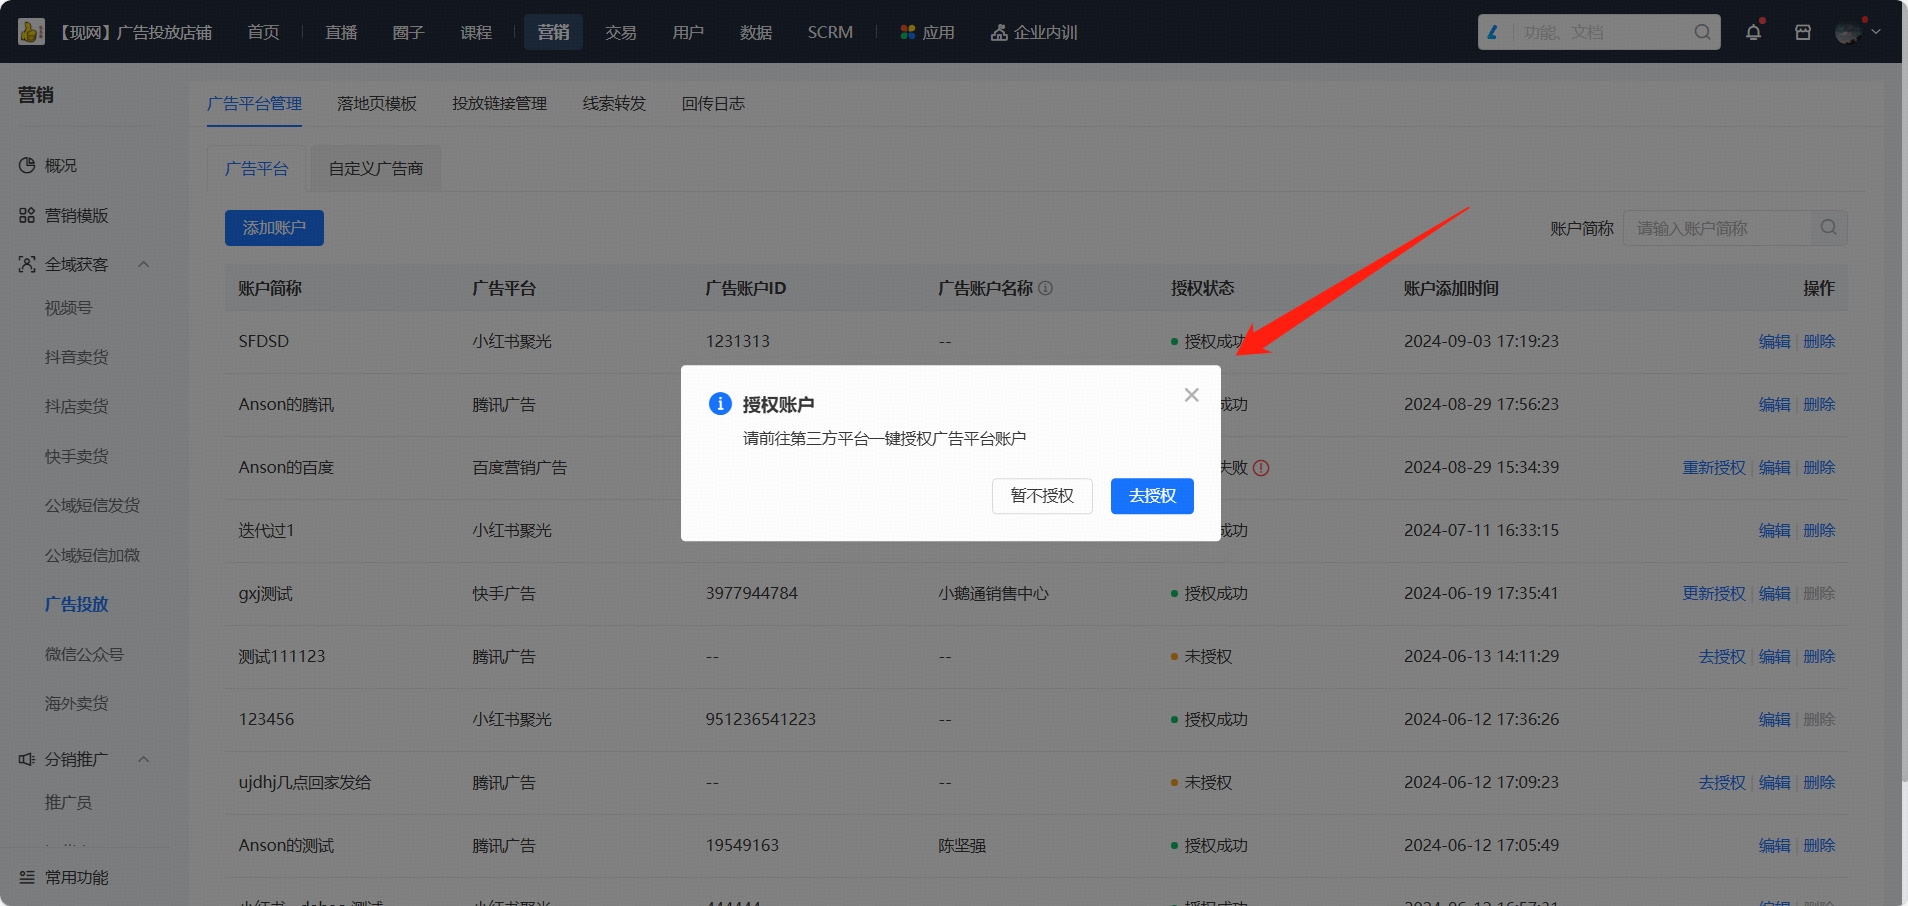Viewport: 1908px width, 906px height.
Task: Click the user avatar in header
Action: point(1849,32)
